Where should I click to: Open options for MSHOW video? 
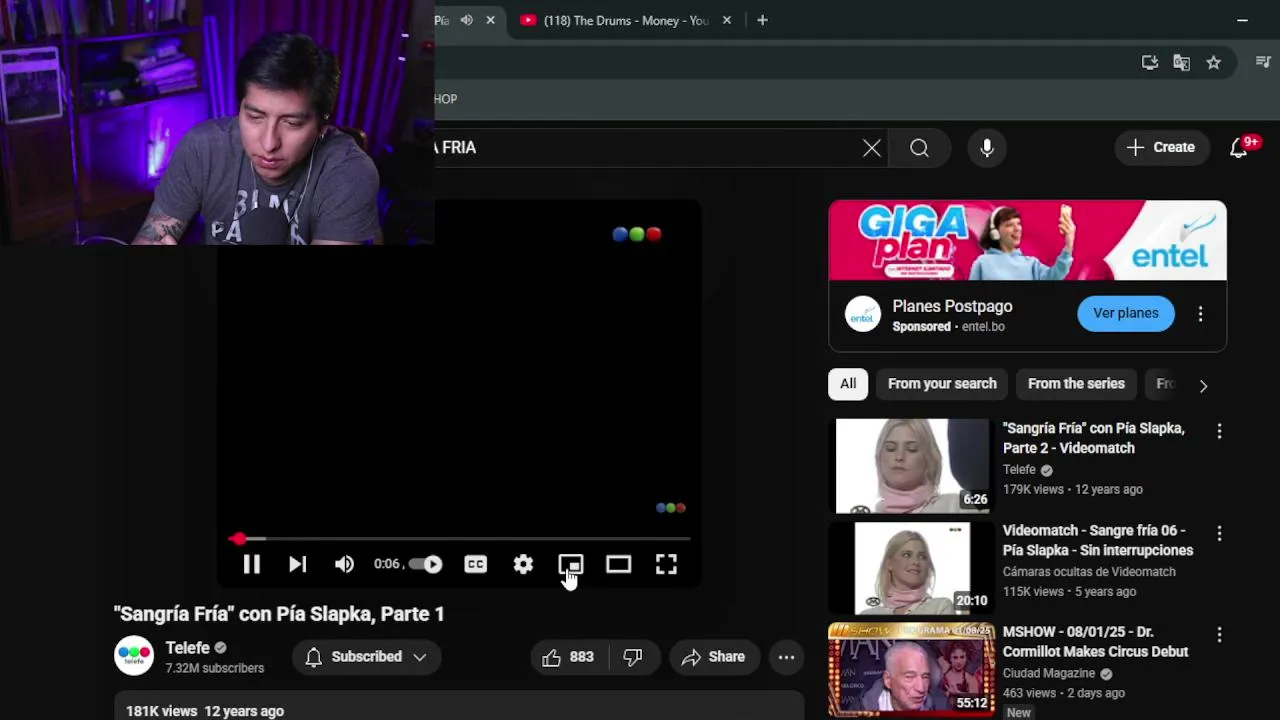[1219, 635]
